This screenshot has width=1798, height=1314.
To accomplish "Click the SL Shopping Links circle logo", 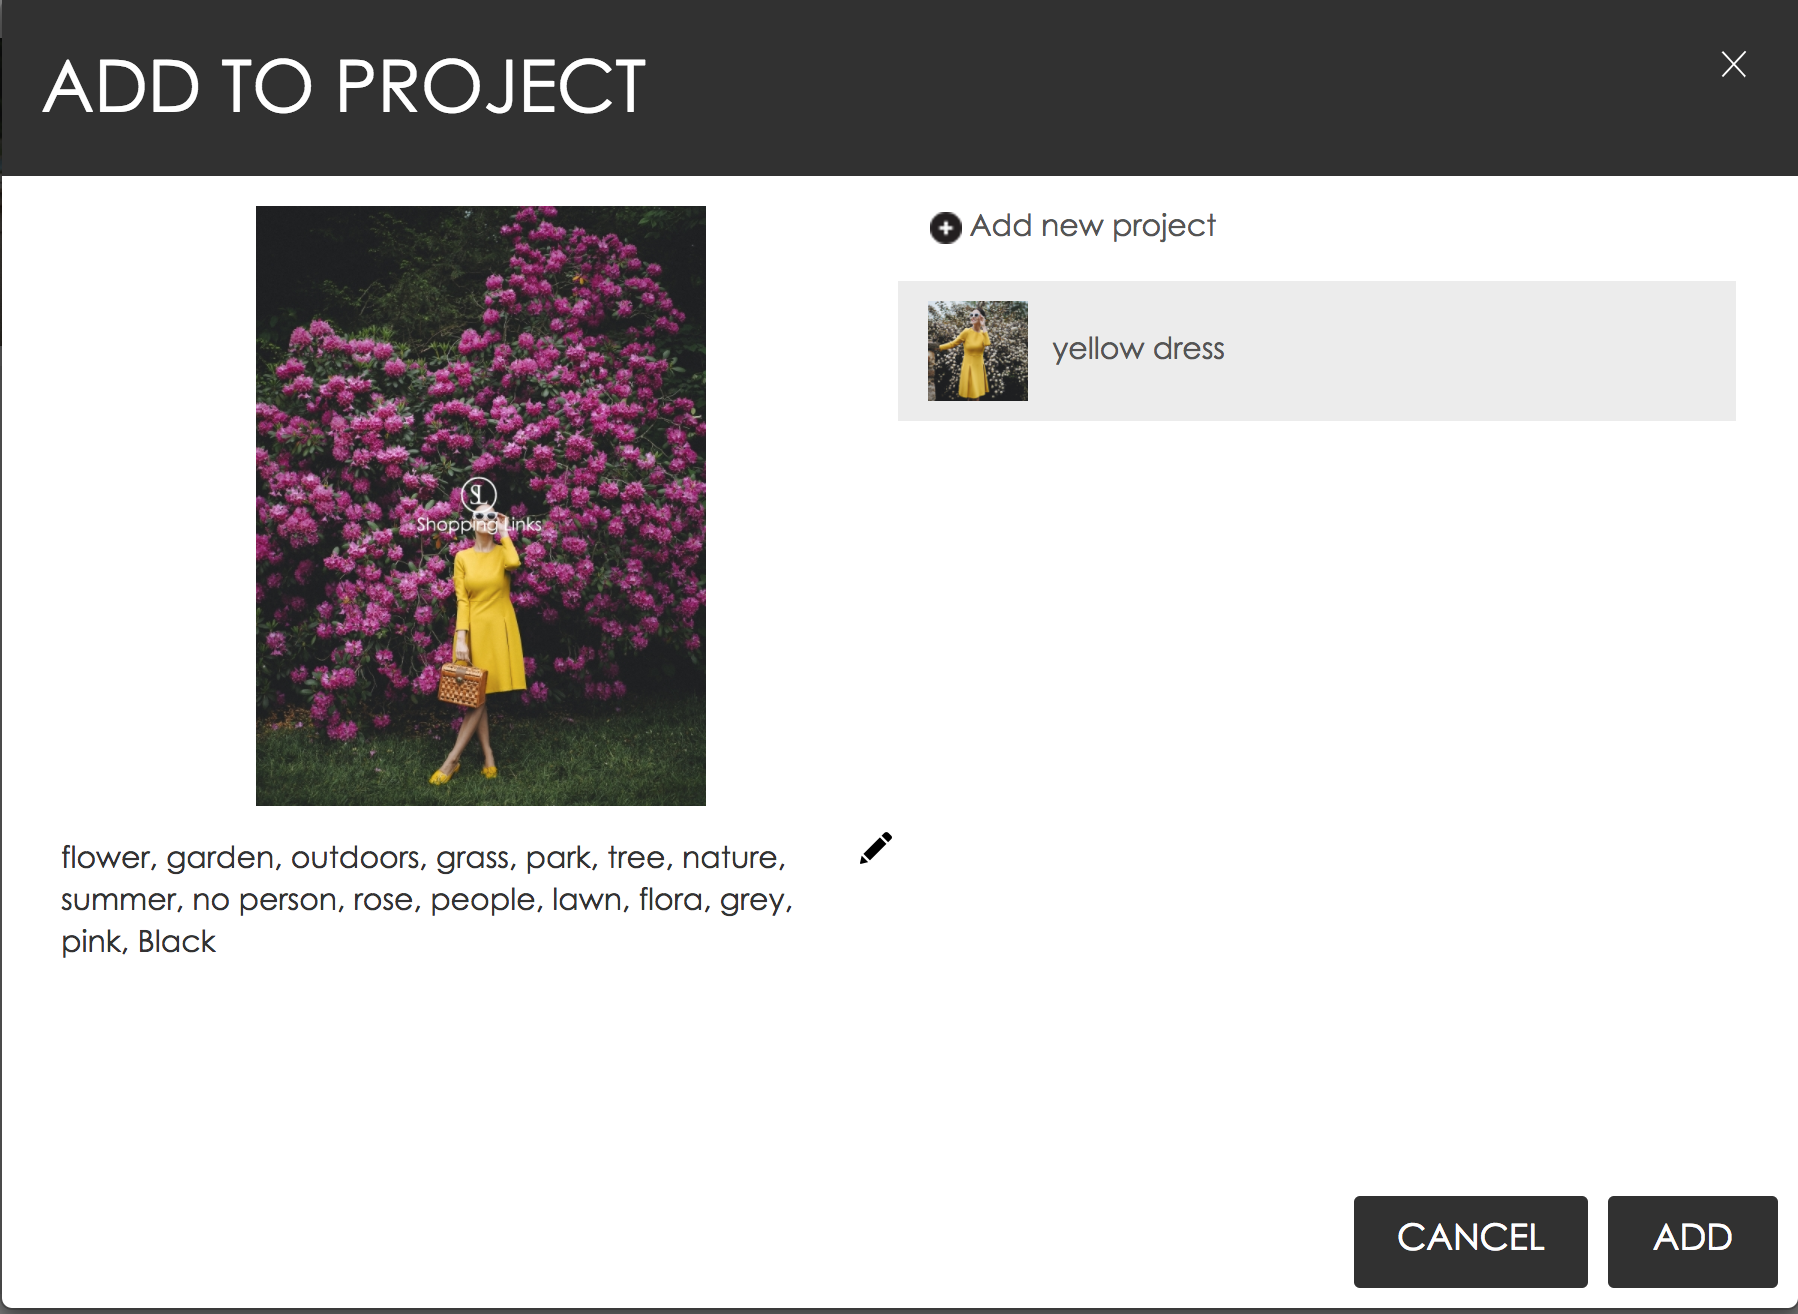I will (x=479, y=495).
